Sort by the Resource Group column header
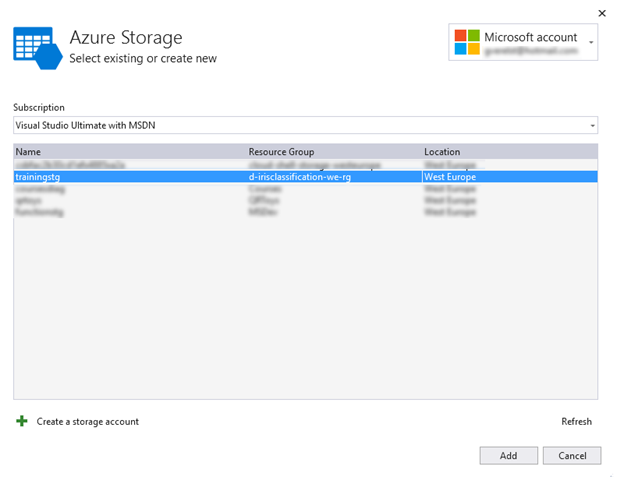Screen dimensions: 624x477 click(281, 152)
